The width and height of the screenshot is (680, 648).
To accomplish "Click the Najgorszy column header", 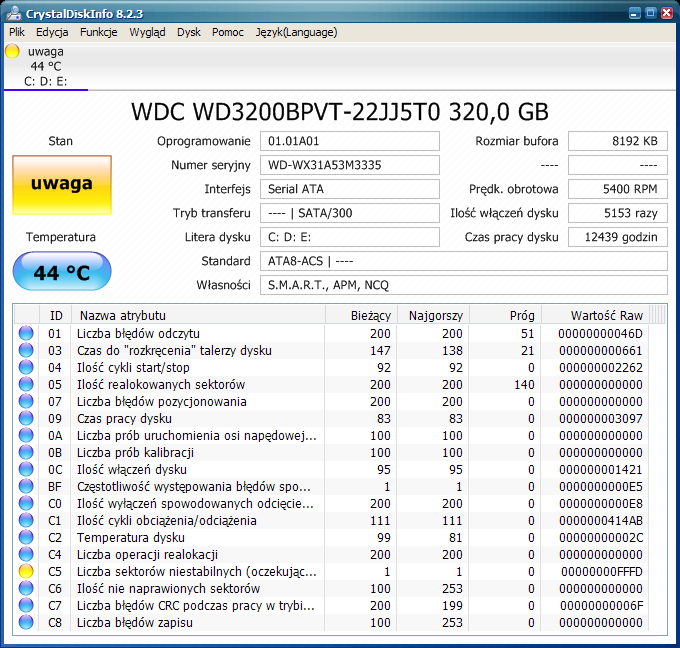I will 433,315.
